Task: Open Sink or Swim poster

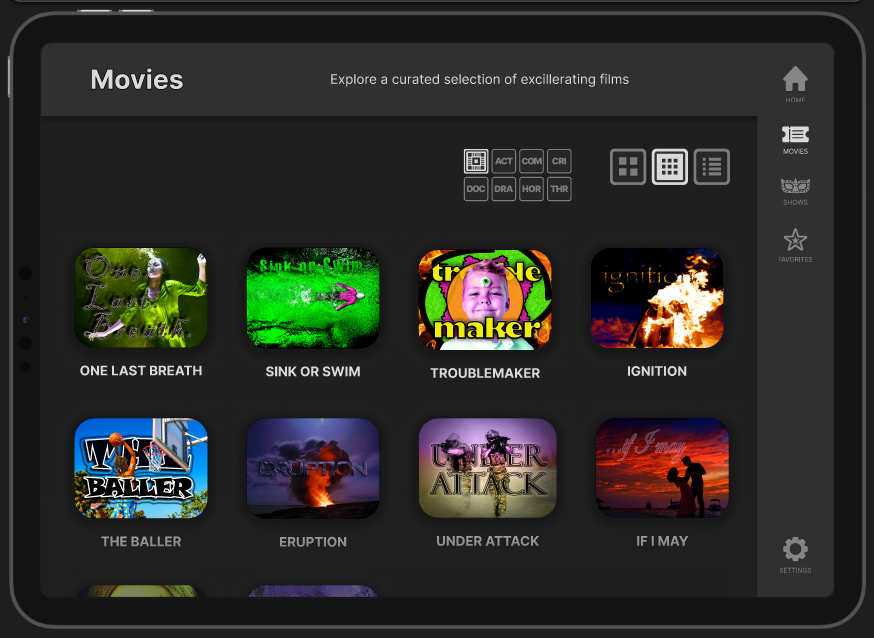Action: (x=313, y=298)
